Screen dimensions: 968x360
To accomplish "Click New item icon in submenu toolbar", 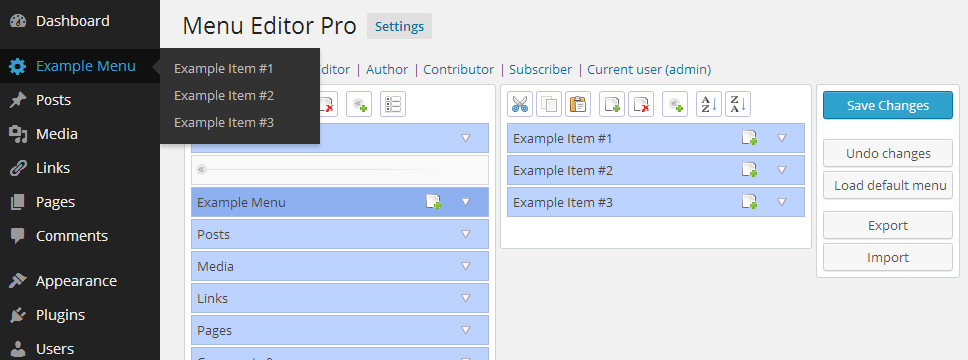I will pyautogui.click(x=612, y=104).
